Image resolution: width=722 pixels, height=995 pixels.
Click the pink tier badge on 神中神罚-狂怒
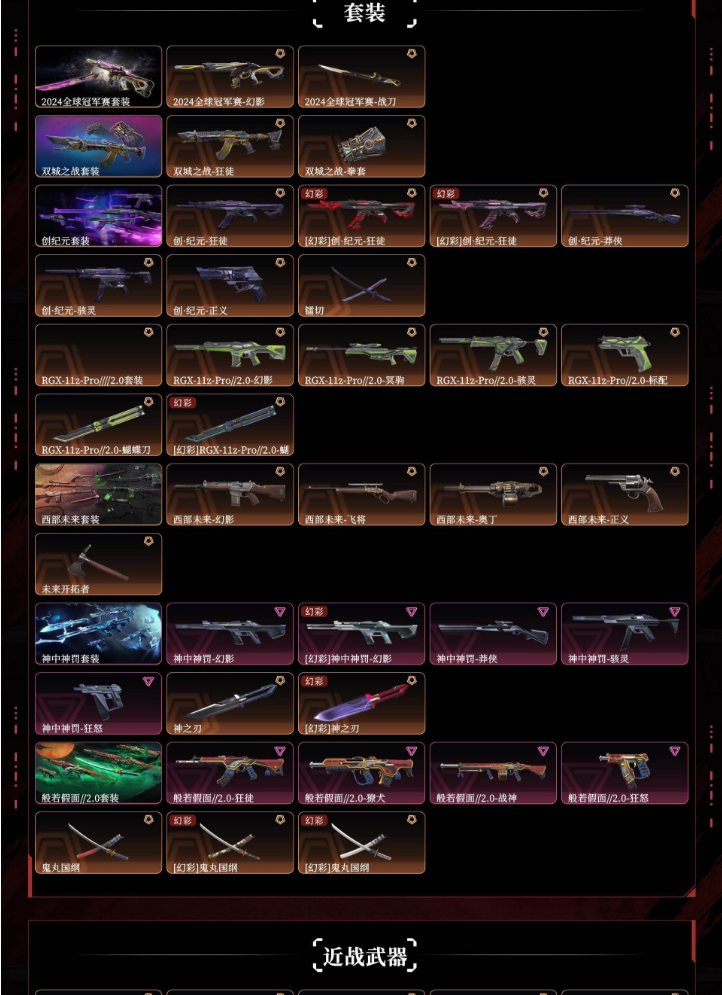(x=148, y=681)
